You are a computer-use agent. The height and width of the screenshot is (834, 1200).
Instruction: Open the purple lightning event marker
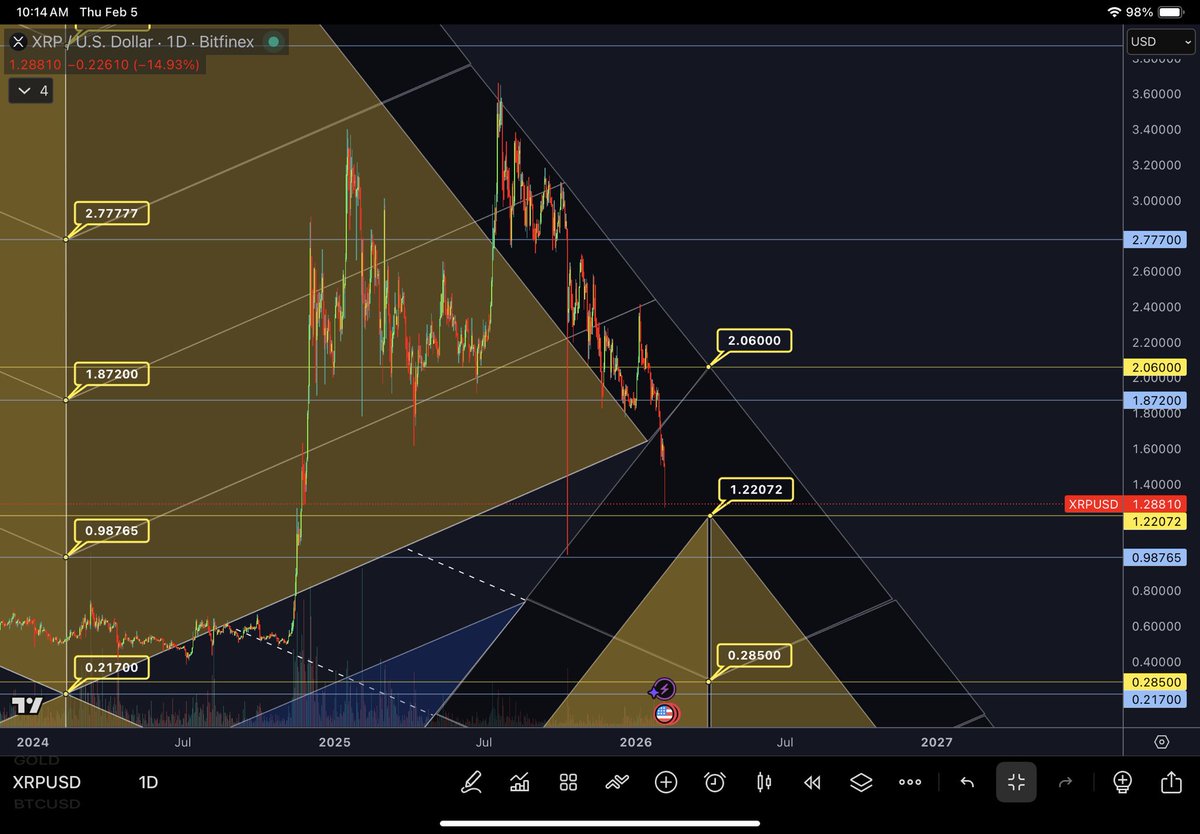[664, 689]
